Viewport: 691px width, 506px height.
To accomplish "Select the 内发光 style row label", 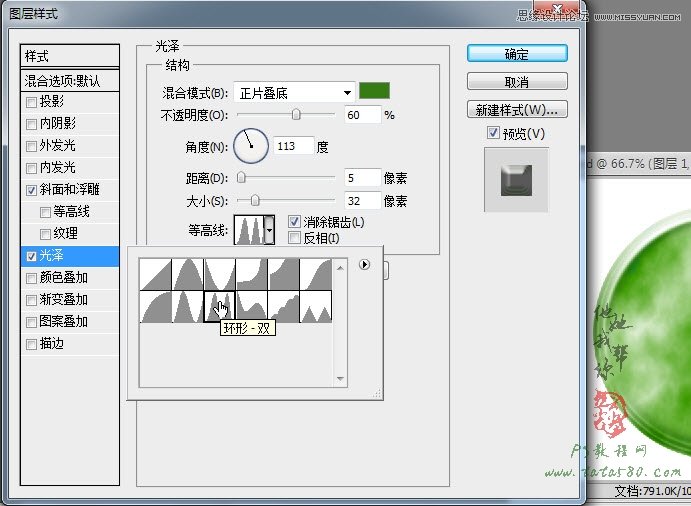I will (x=58, y=167).
